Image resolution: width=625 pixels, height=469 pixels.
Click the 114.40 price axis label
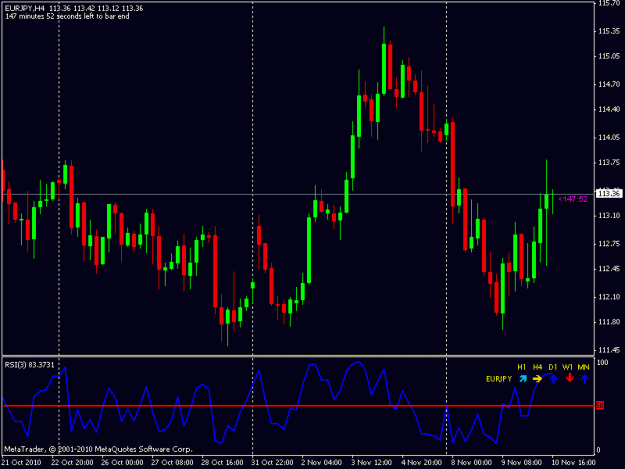pos(609,109)
